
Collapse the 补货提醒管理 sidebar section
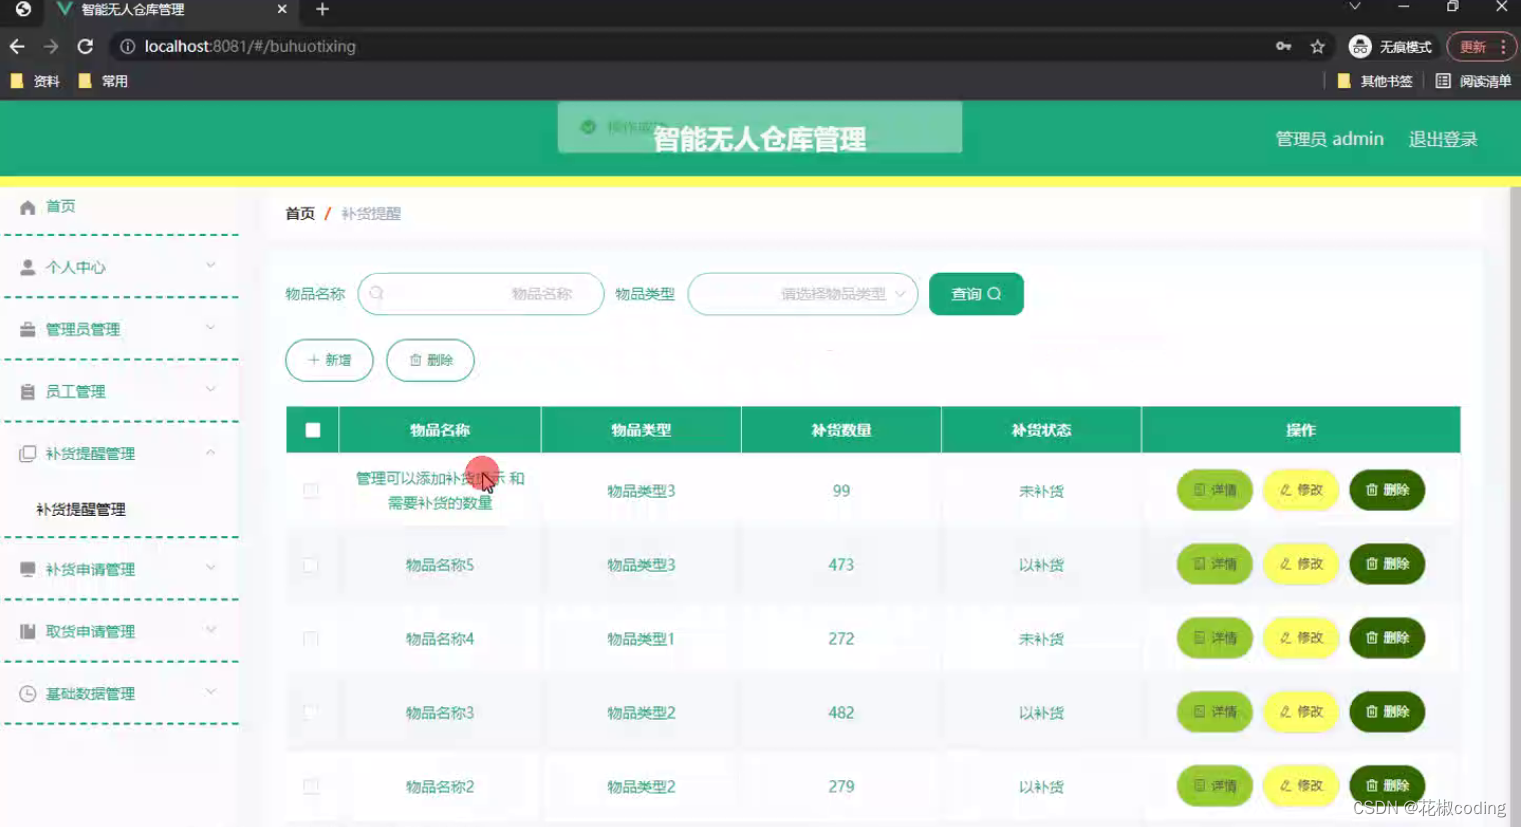120,453
